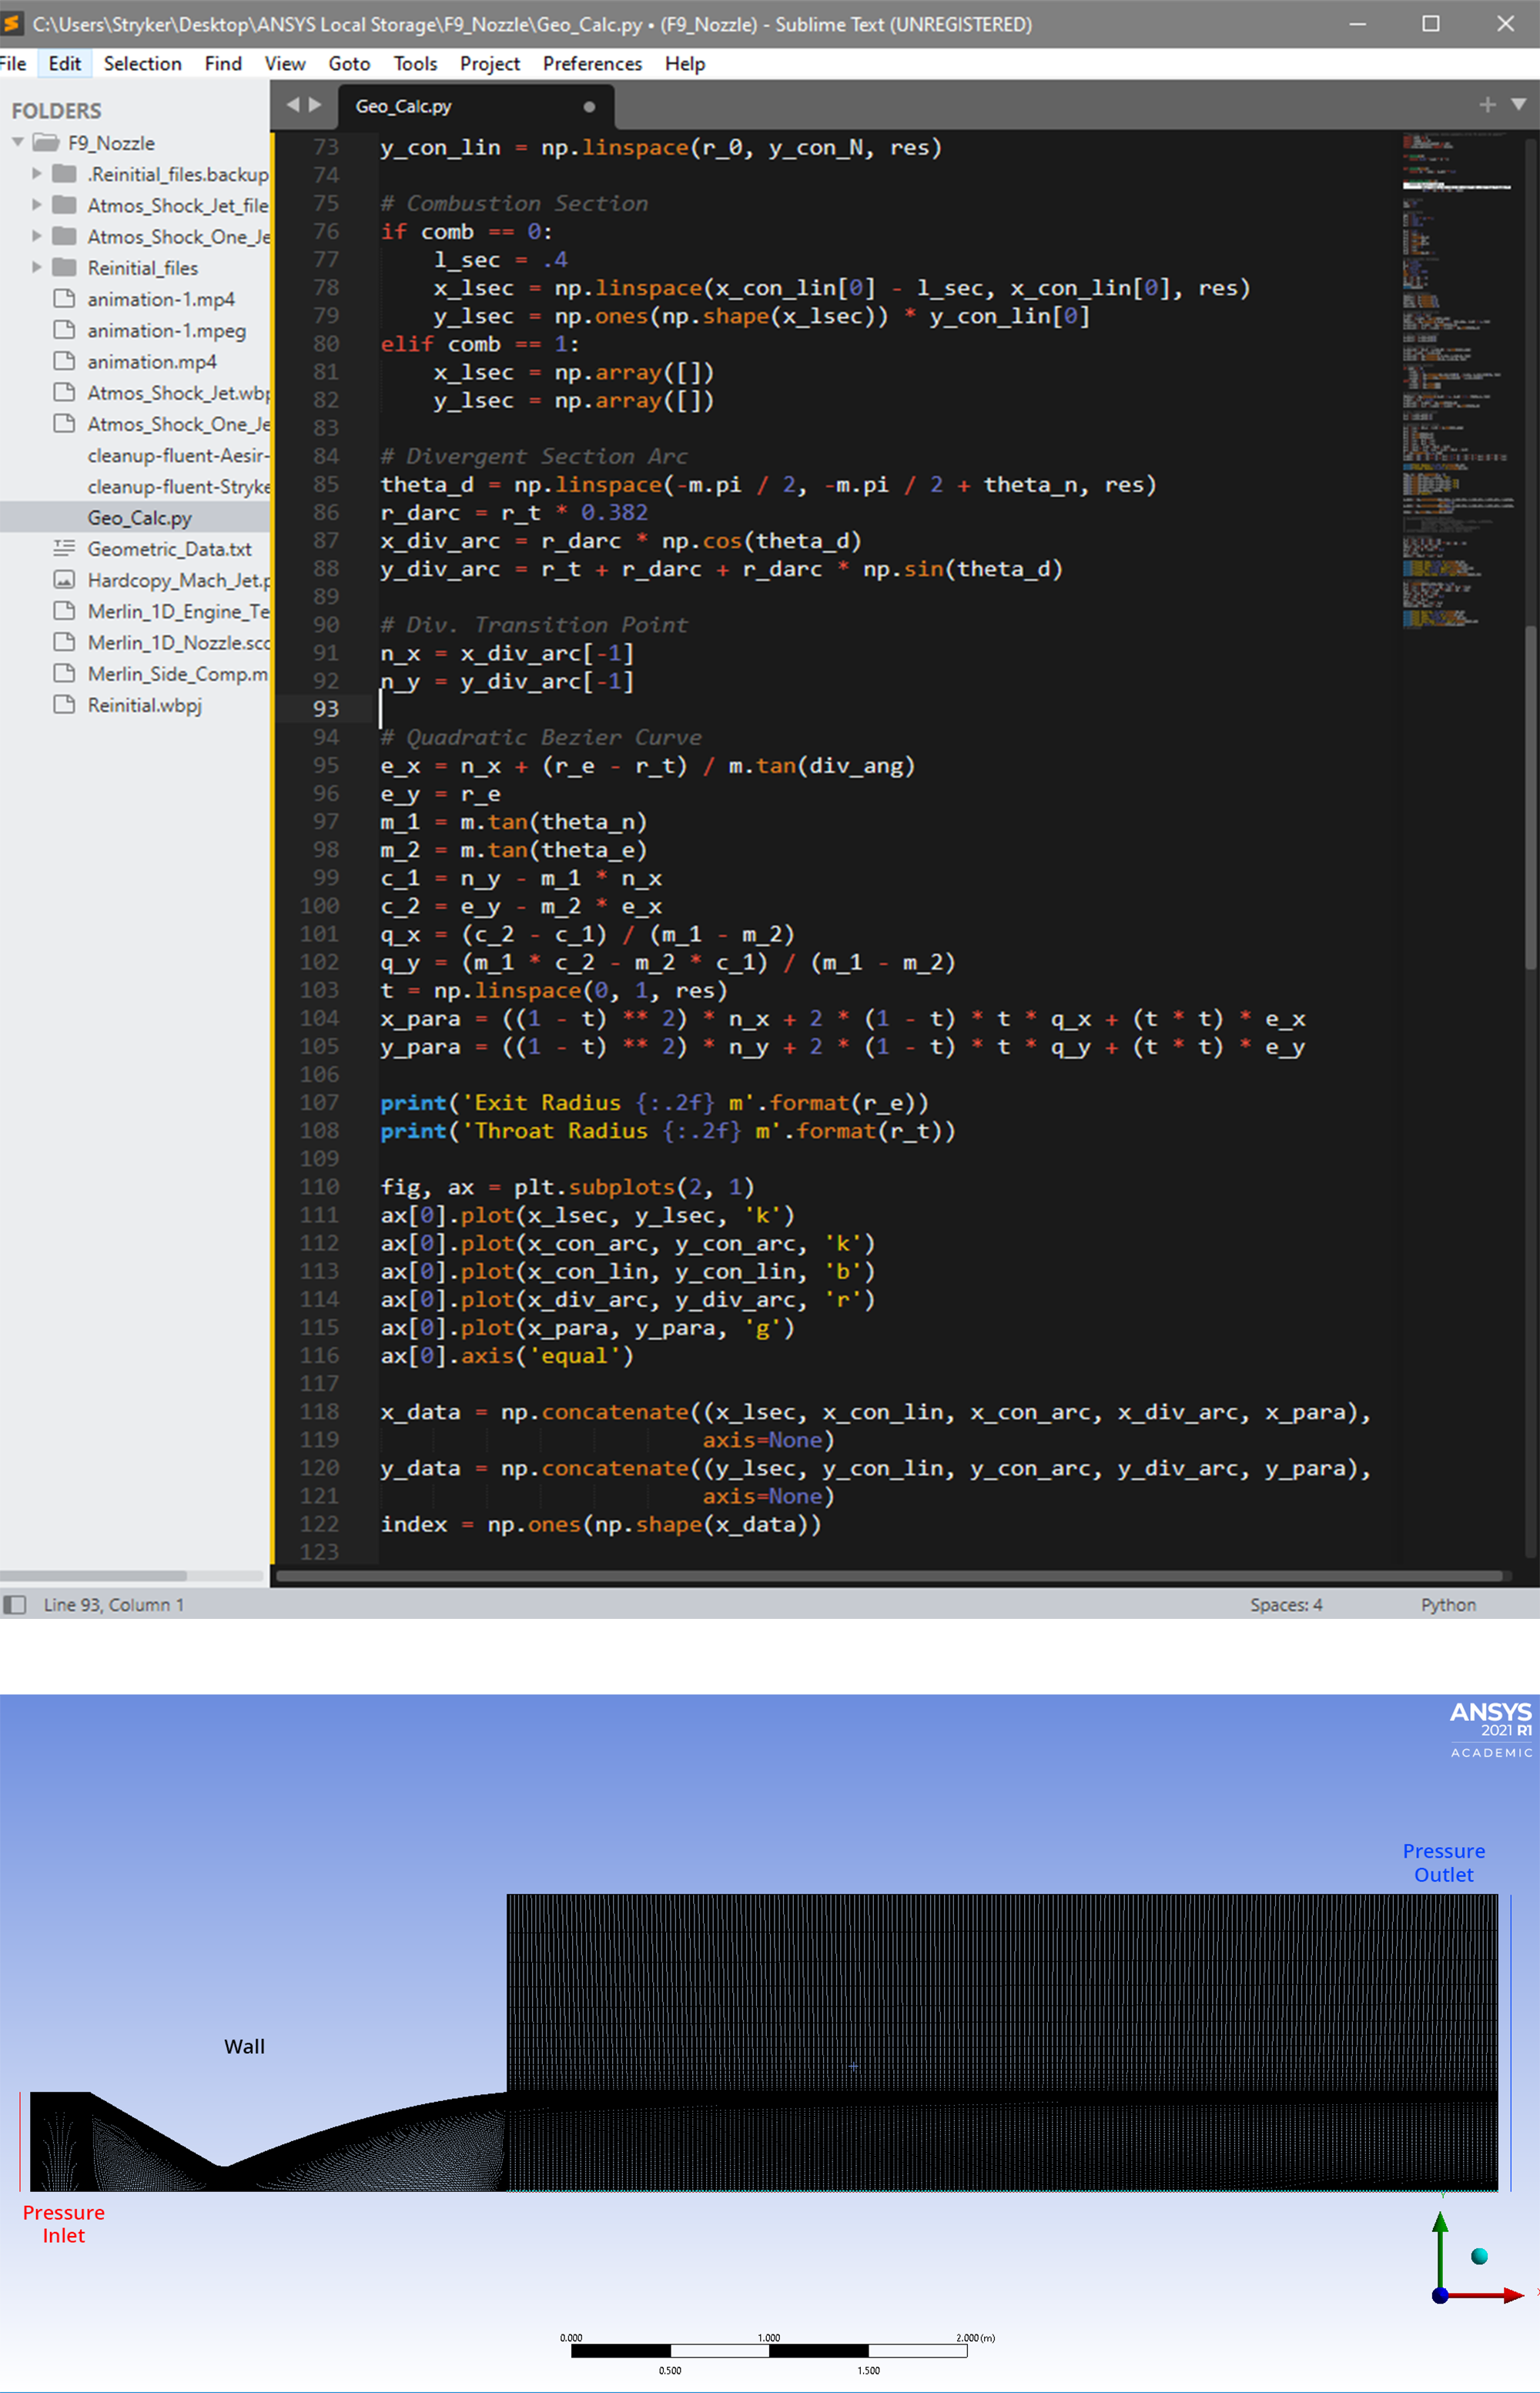Open the Tools menu
Viewport: 1540px width, 2393px height.
coord(415,64)
